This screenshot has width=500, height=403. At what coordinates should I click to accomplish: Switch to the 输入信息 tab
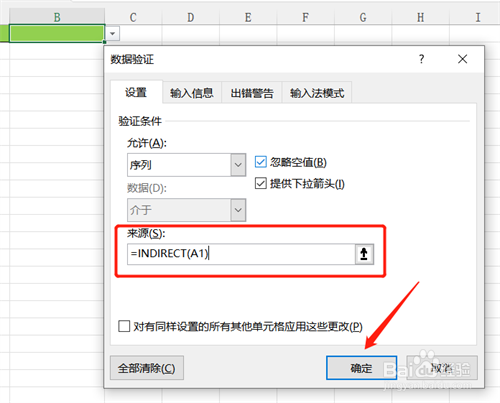pos(192,93)
